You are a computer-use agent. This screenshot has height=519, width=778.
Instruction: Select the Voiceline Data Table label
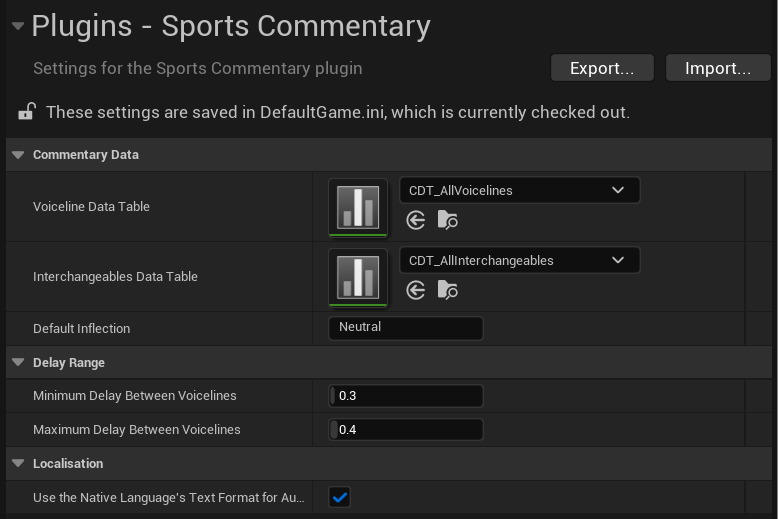point(91,206)
